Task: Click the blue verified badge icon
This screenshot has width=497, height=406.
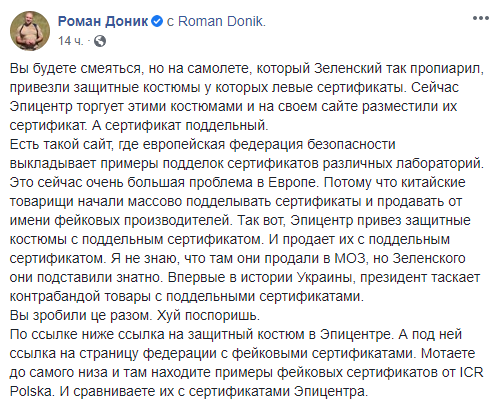Action: pos(157,21)
